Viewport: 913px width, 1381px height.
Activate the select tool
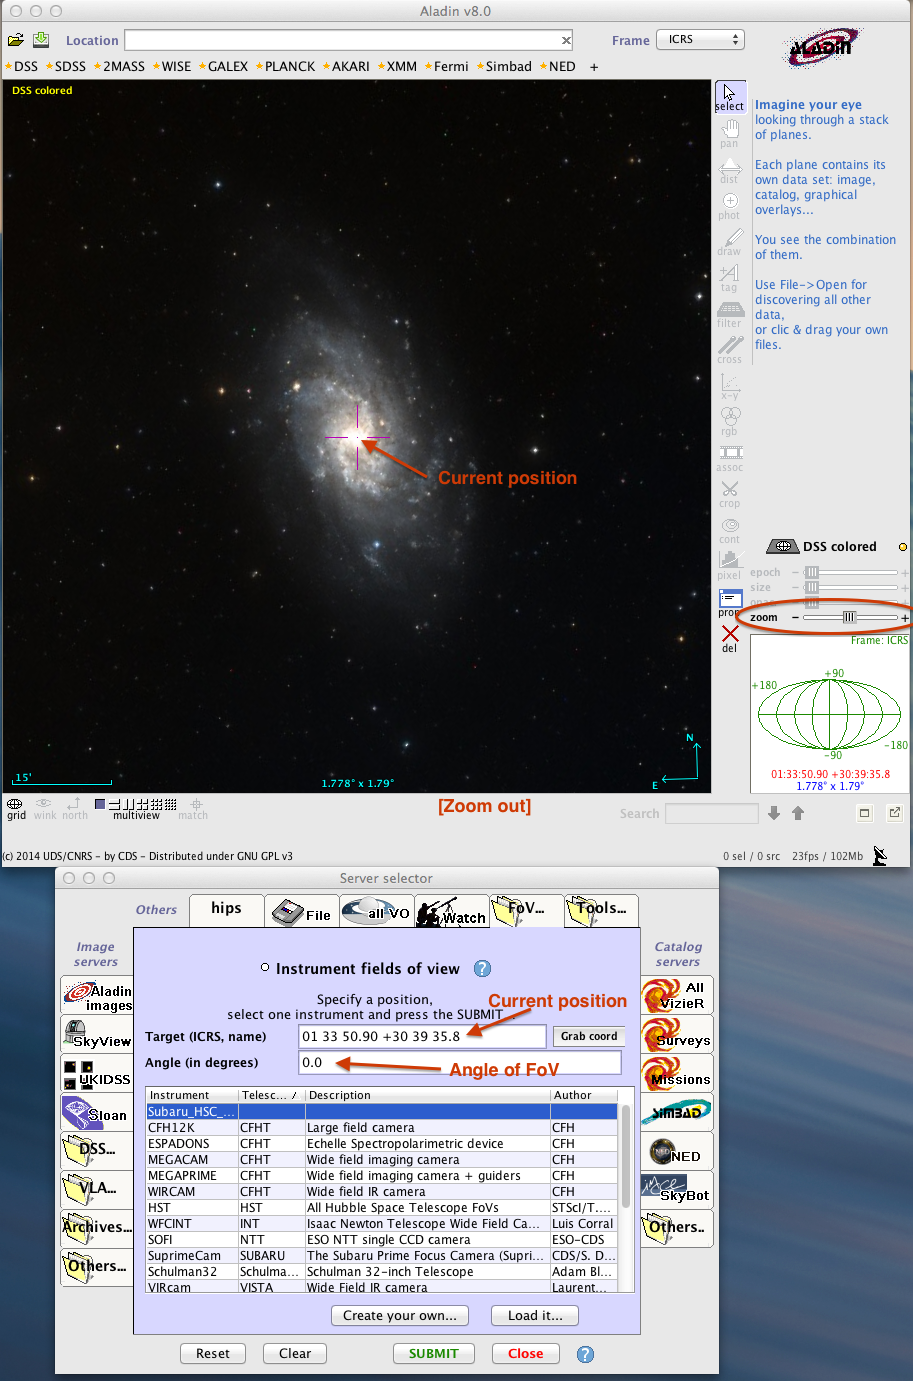[730, 97]
